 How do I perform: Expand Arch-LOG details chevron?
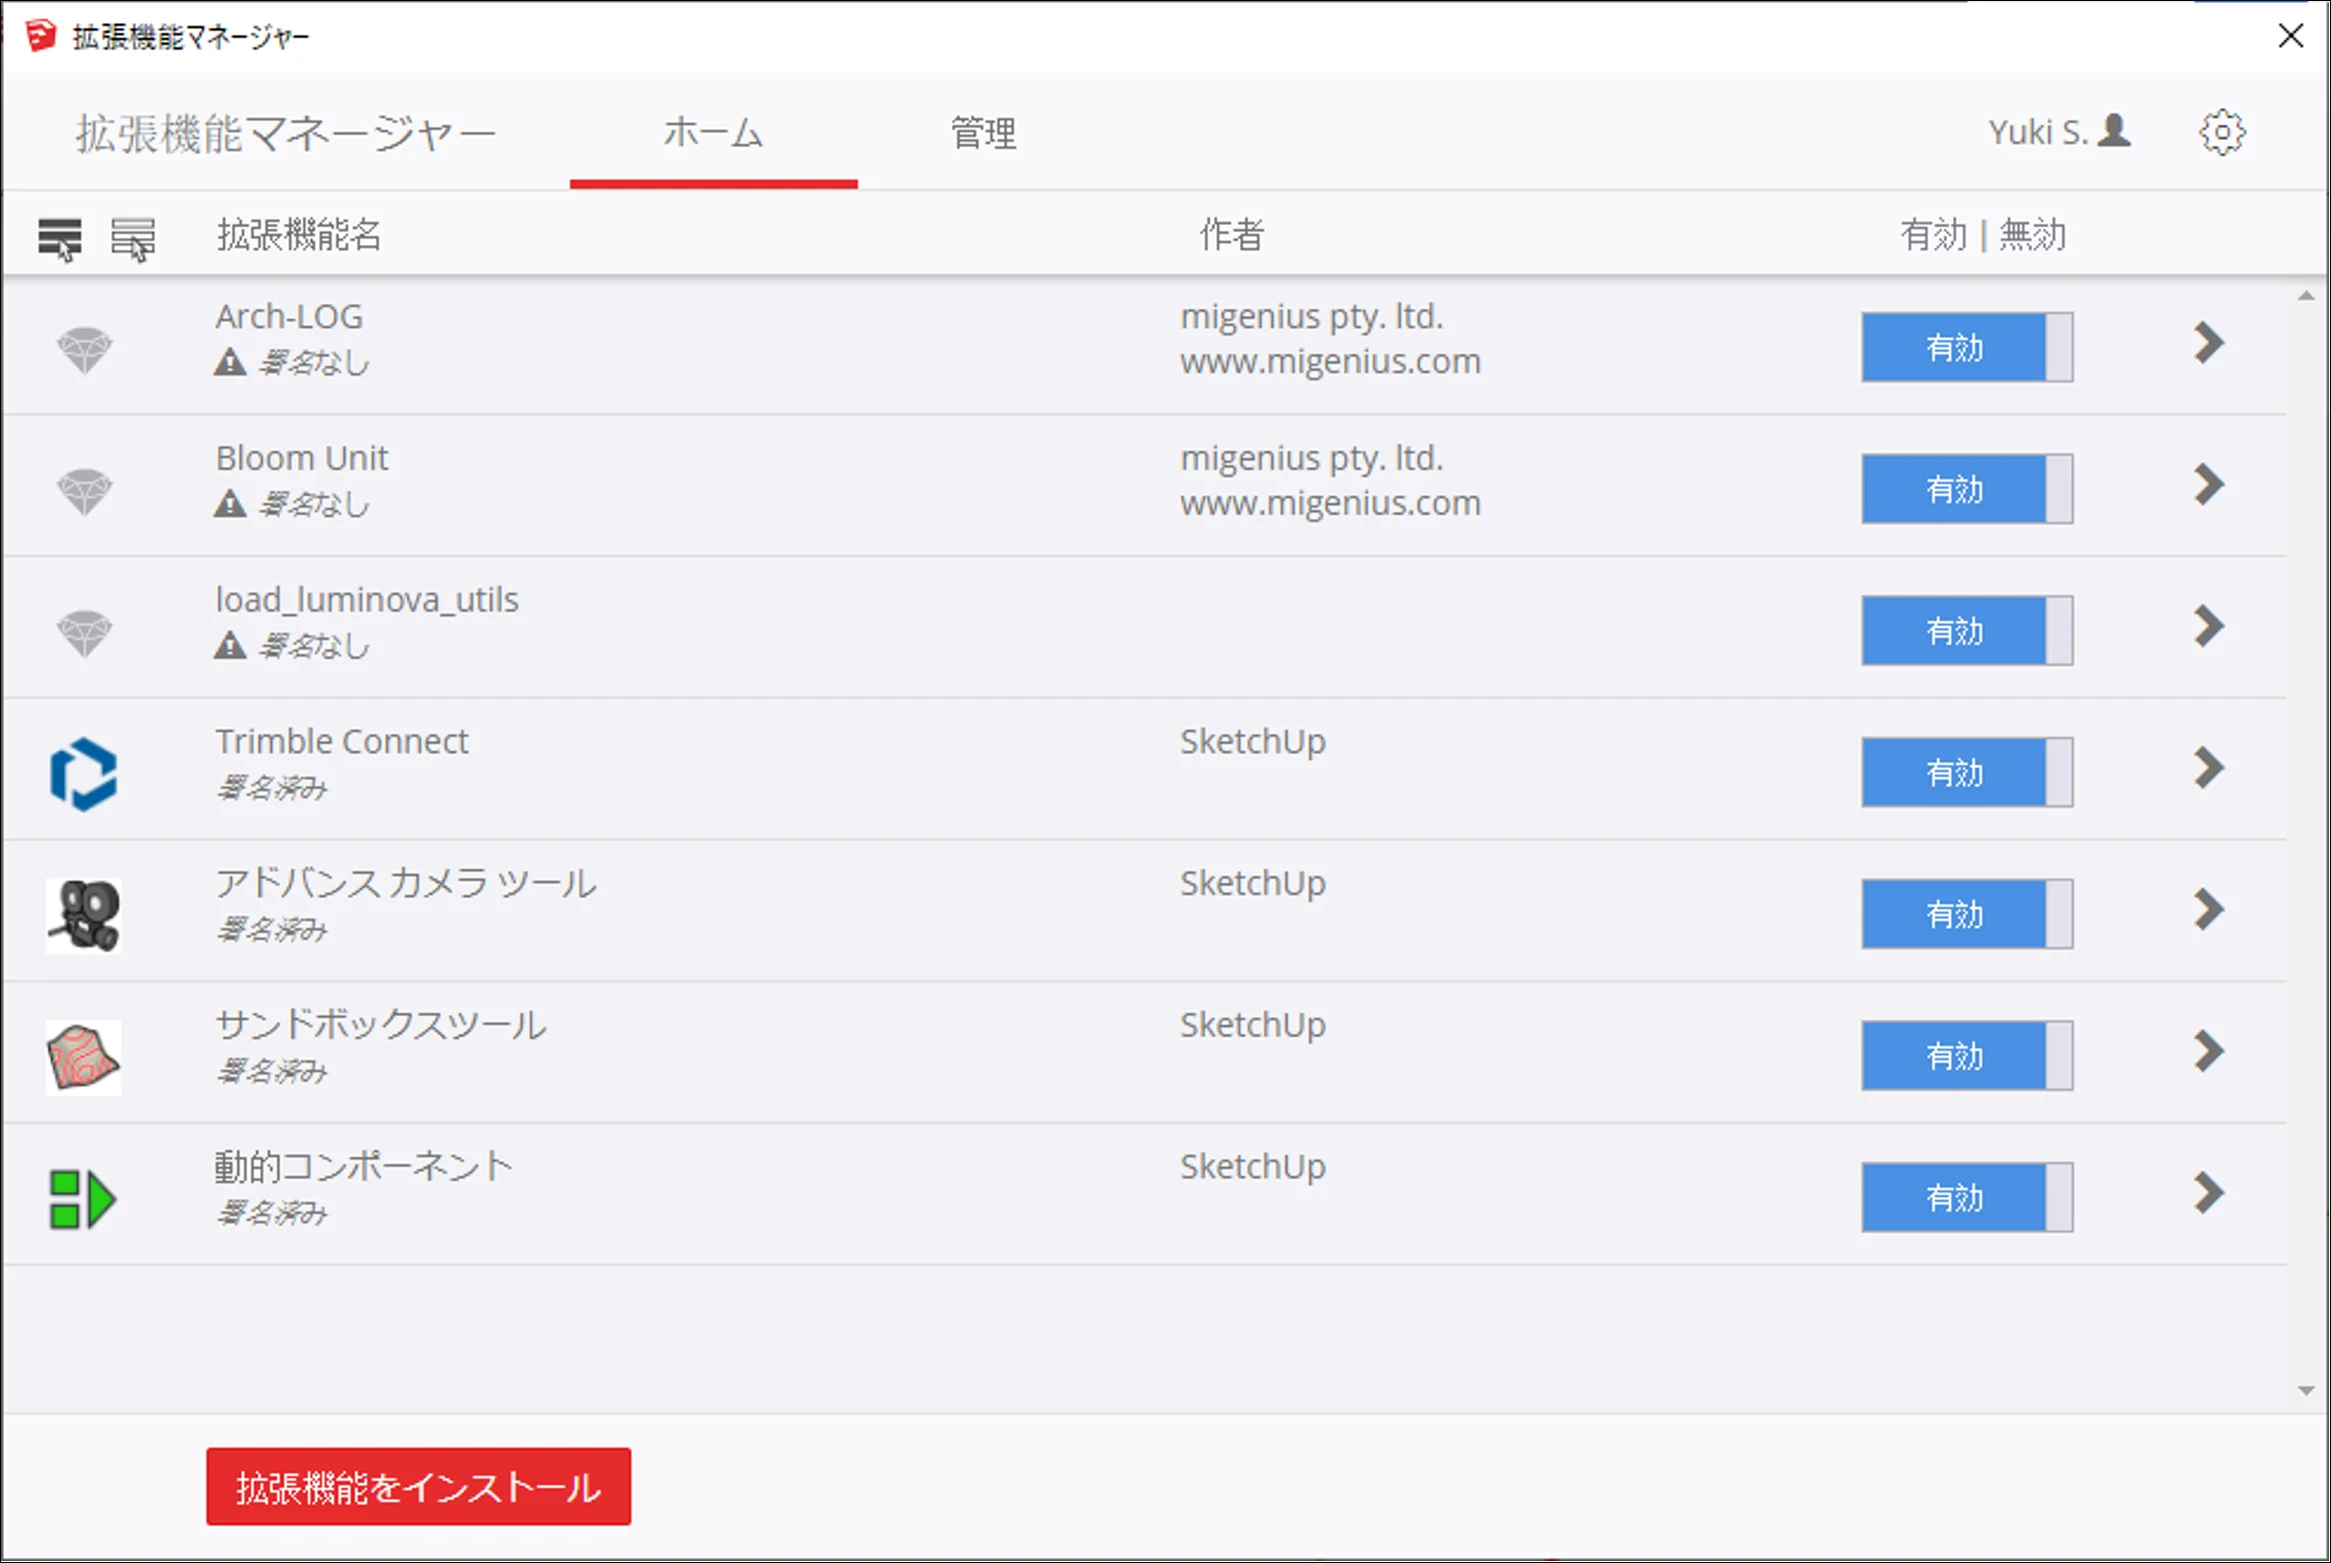[2209, 343]
